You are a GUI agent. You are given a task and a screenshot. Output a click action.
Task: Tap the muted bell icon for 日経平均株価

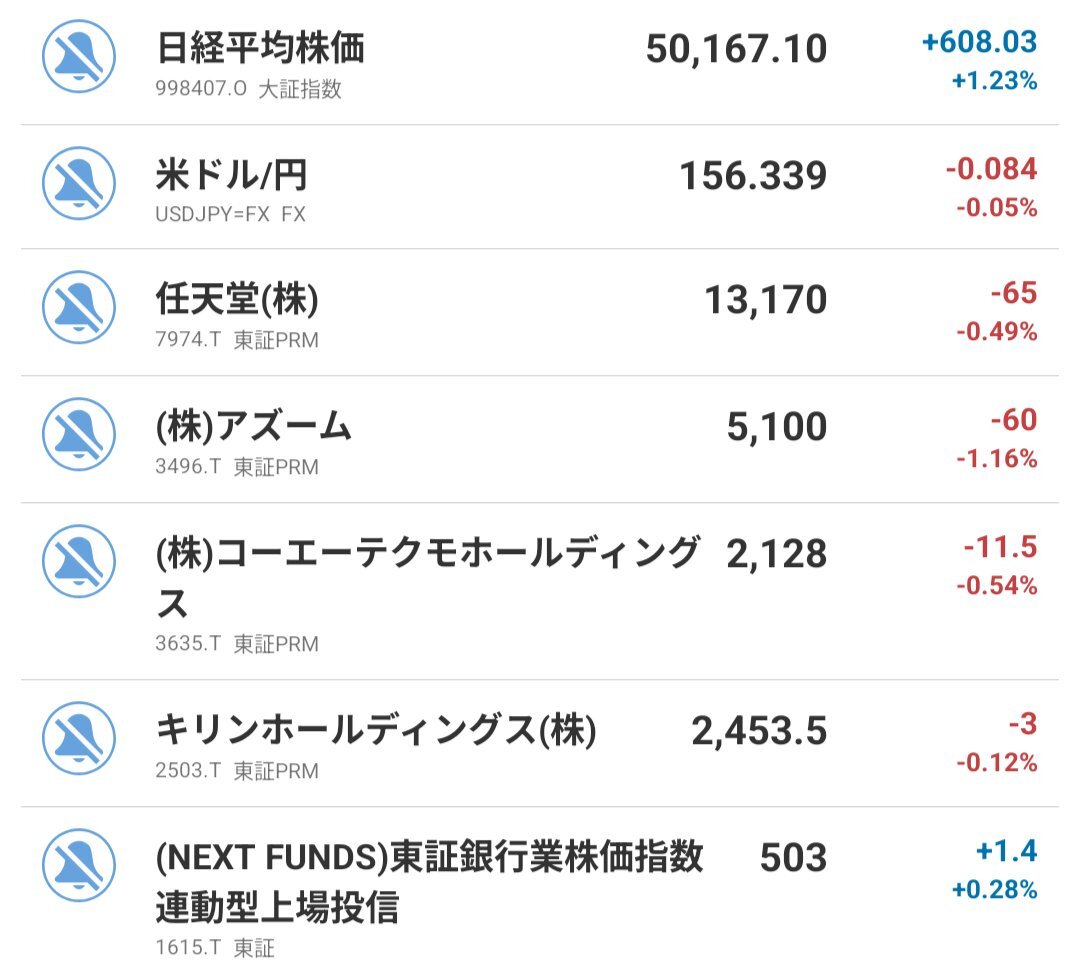click(x=79, y=58)
